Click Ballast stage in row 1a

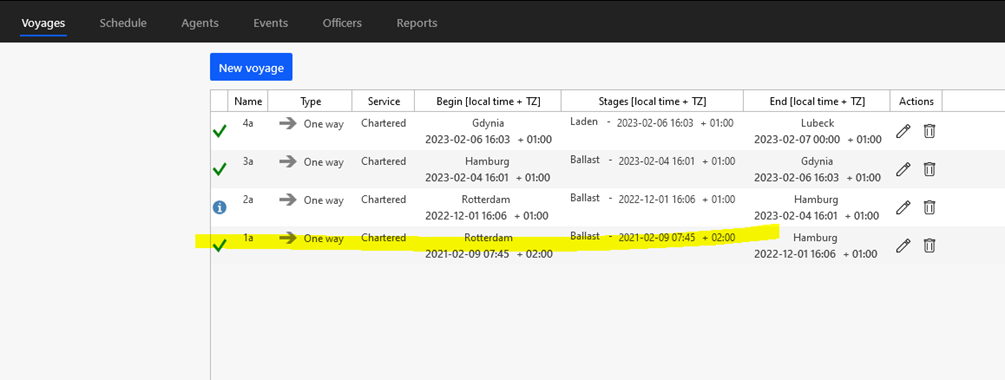coord(585,236)
